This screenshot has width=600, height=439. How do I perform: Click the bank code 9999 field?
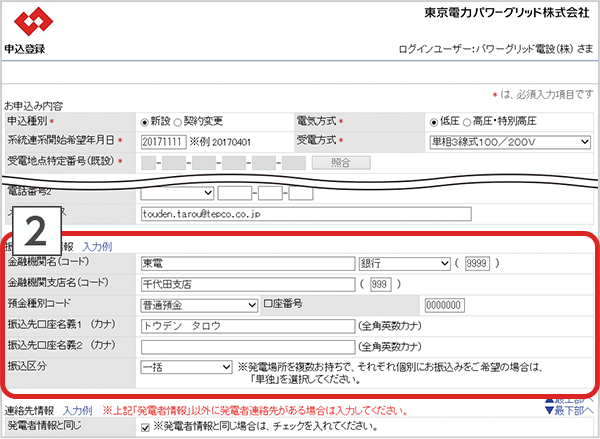click(477, 263)
